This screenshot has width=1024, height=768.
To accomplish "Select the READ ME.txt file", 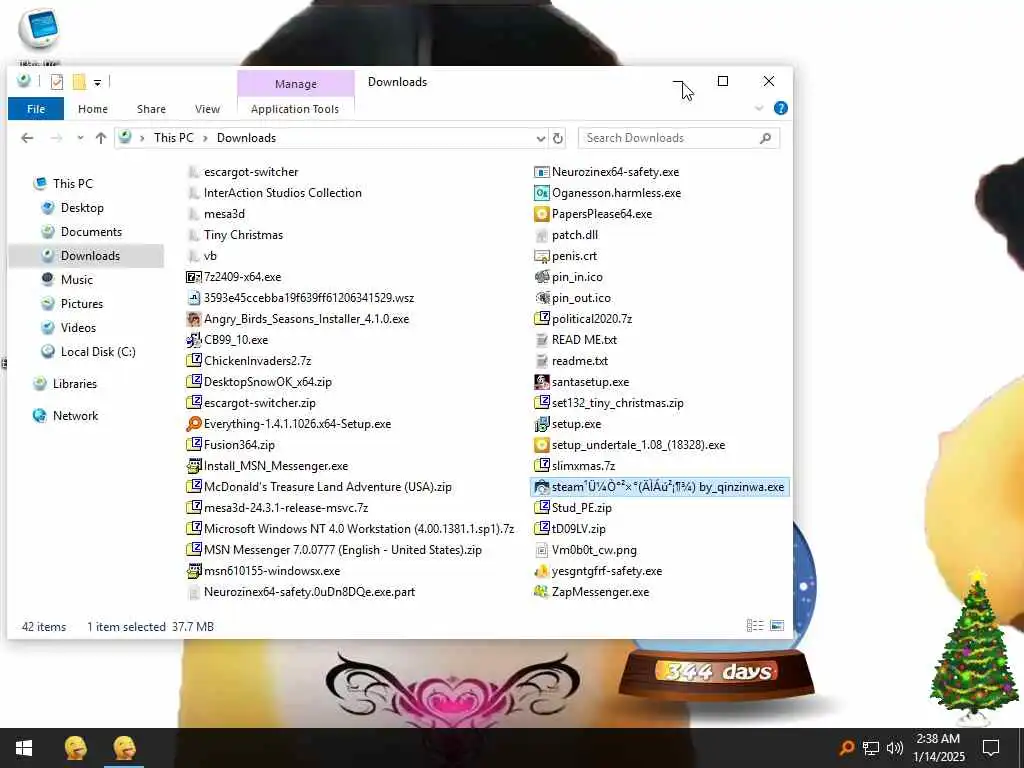I will click(584, 340).
